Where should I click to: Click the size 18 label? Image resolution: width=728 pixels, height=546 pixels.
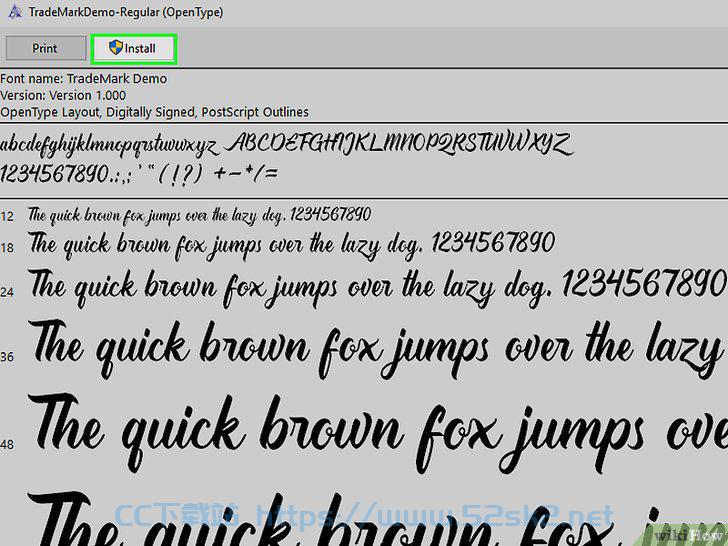point(7,248)
